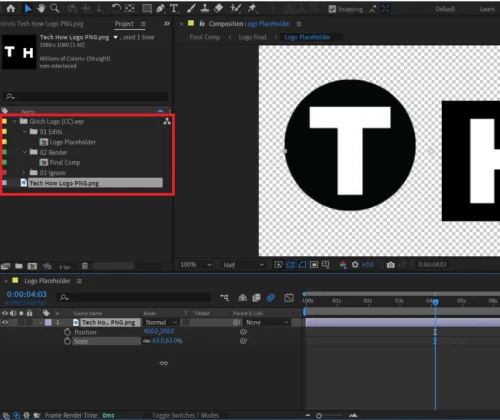
Task: Switch to the Default workspace
Action: (445, 9)
